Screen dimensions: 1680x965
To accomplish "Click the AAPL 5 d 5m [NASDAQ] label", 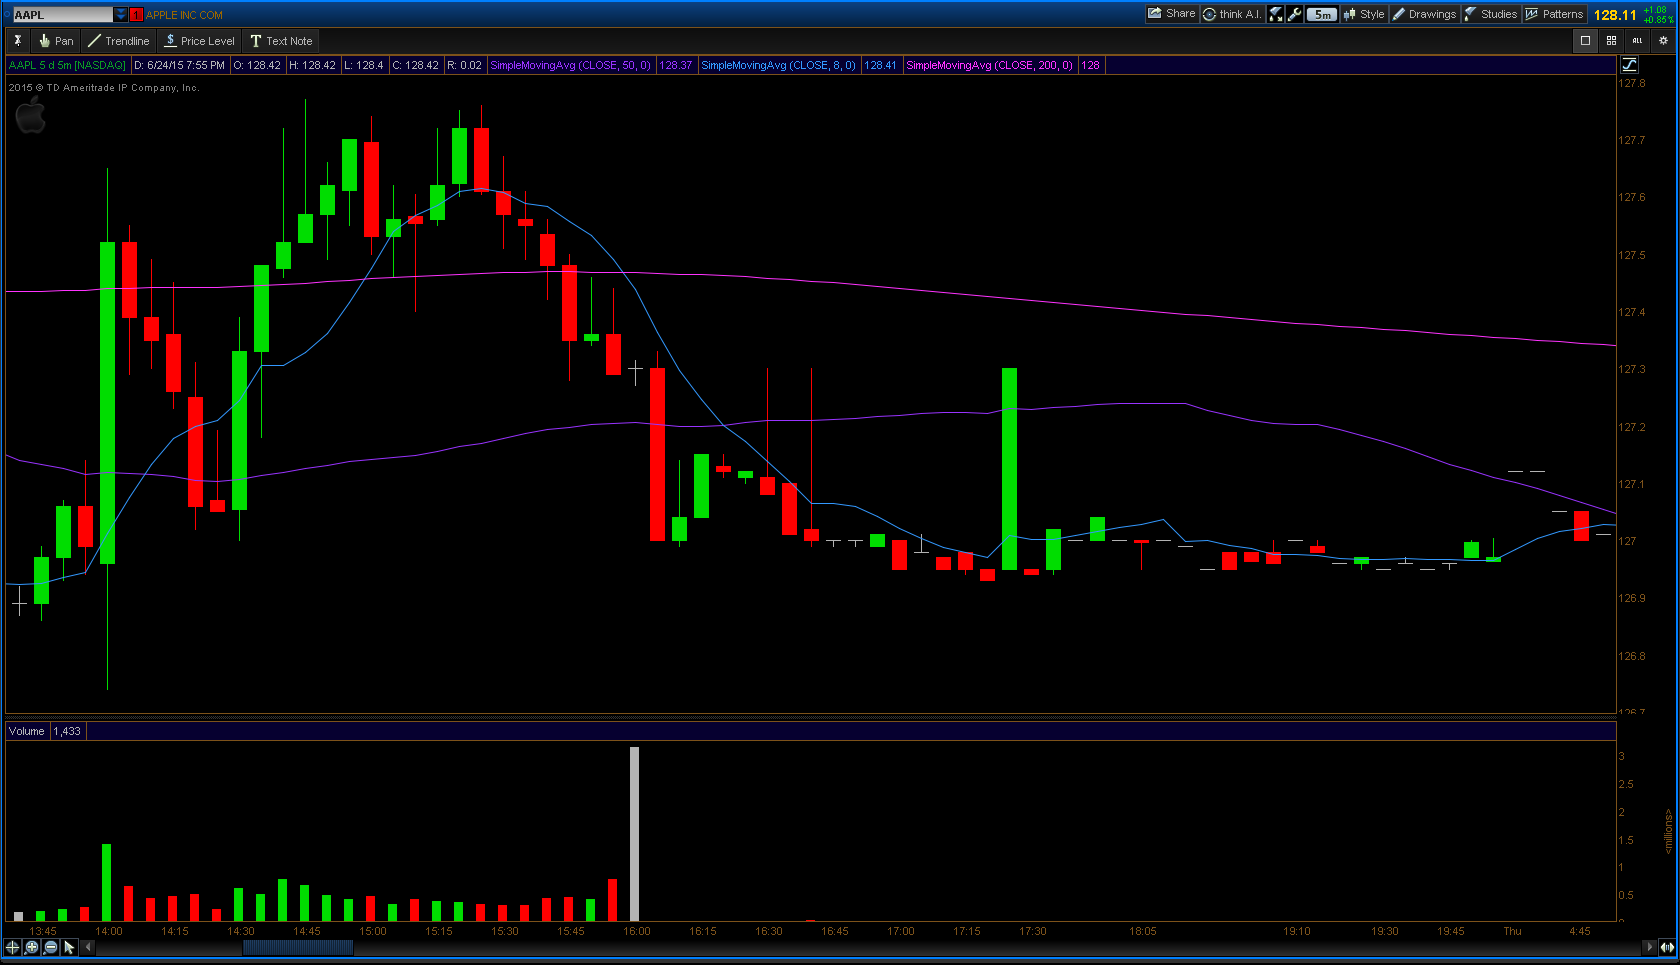I will pos(67,65).
